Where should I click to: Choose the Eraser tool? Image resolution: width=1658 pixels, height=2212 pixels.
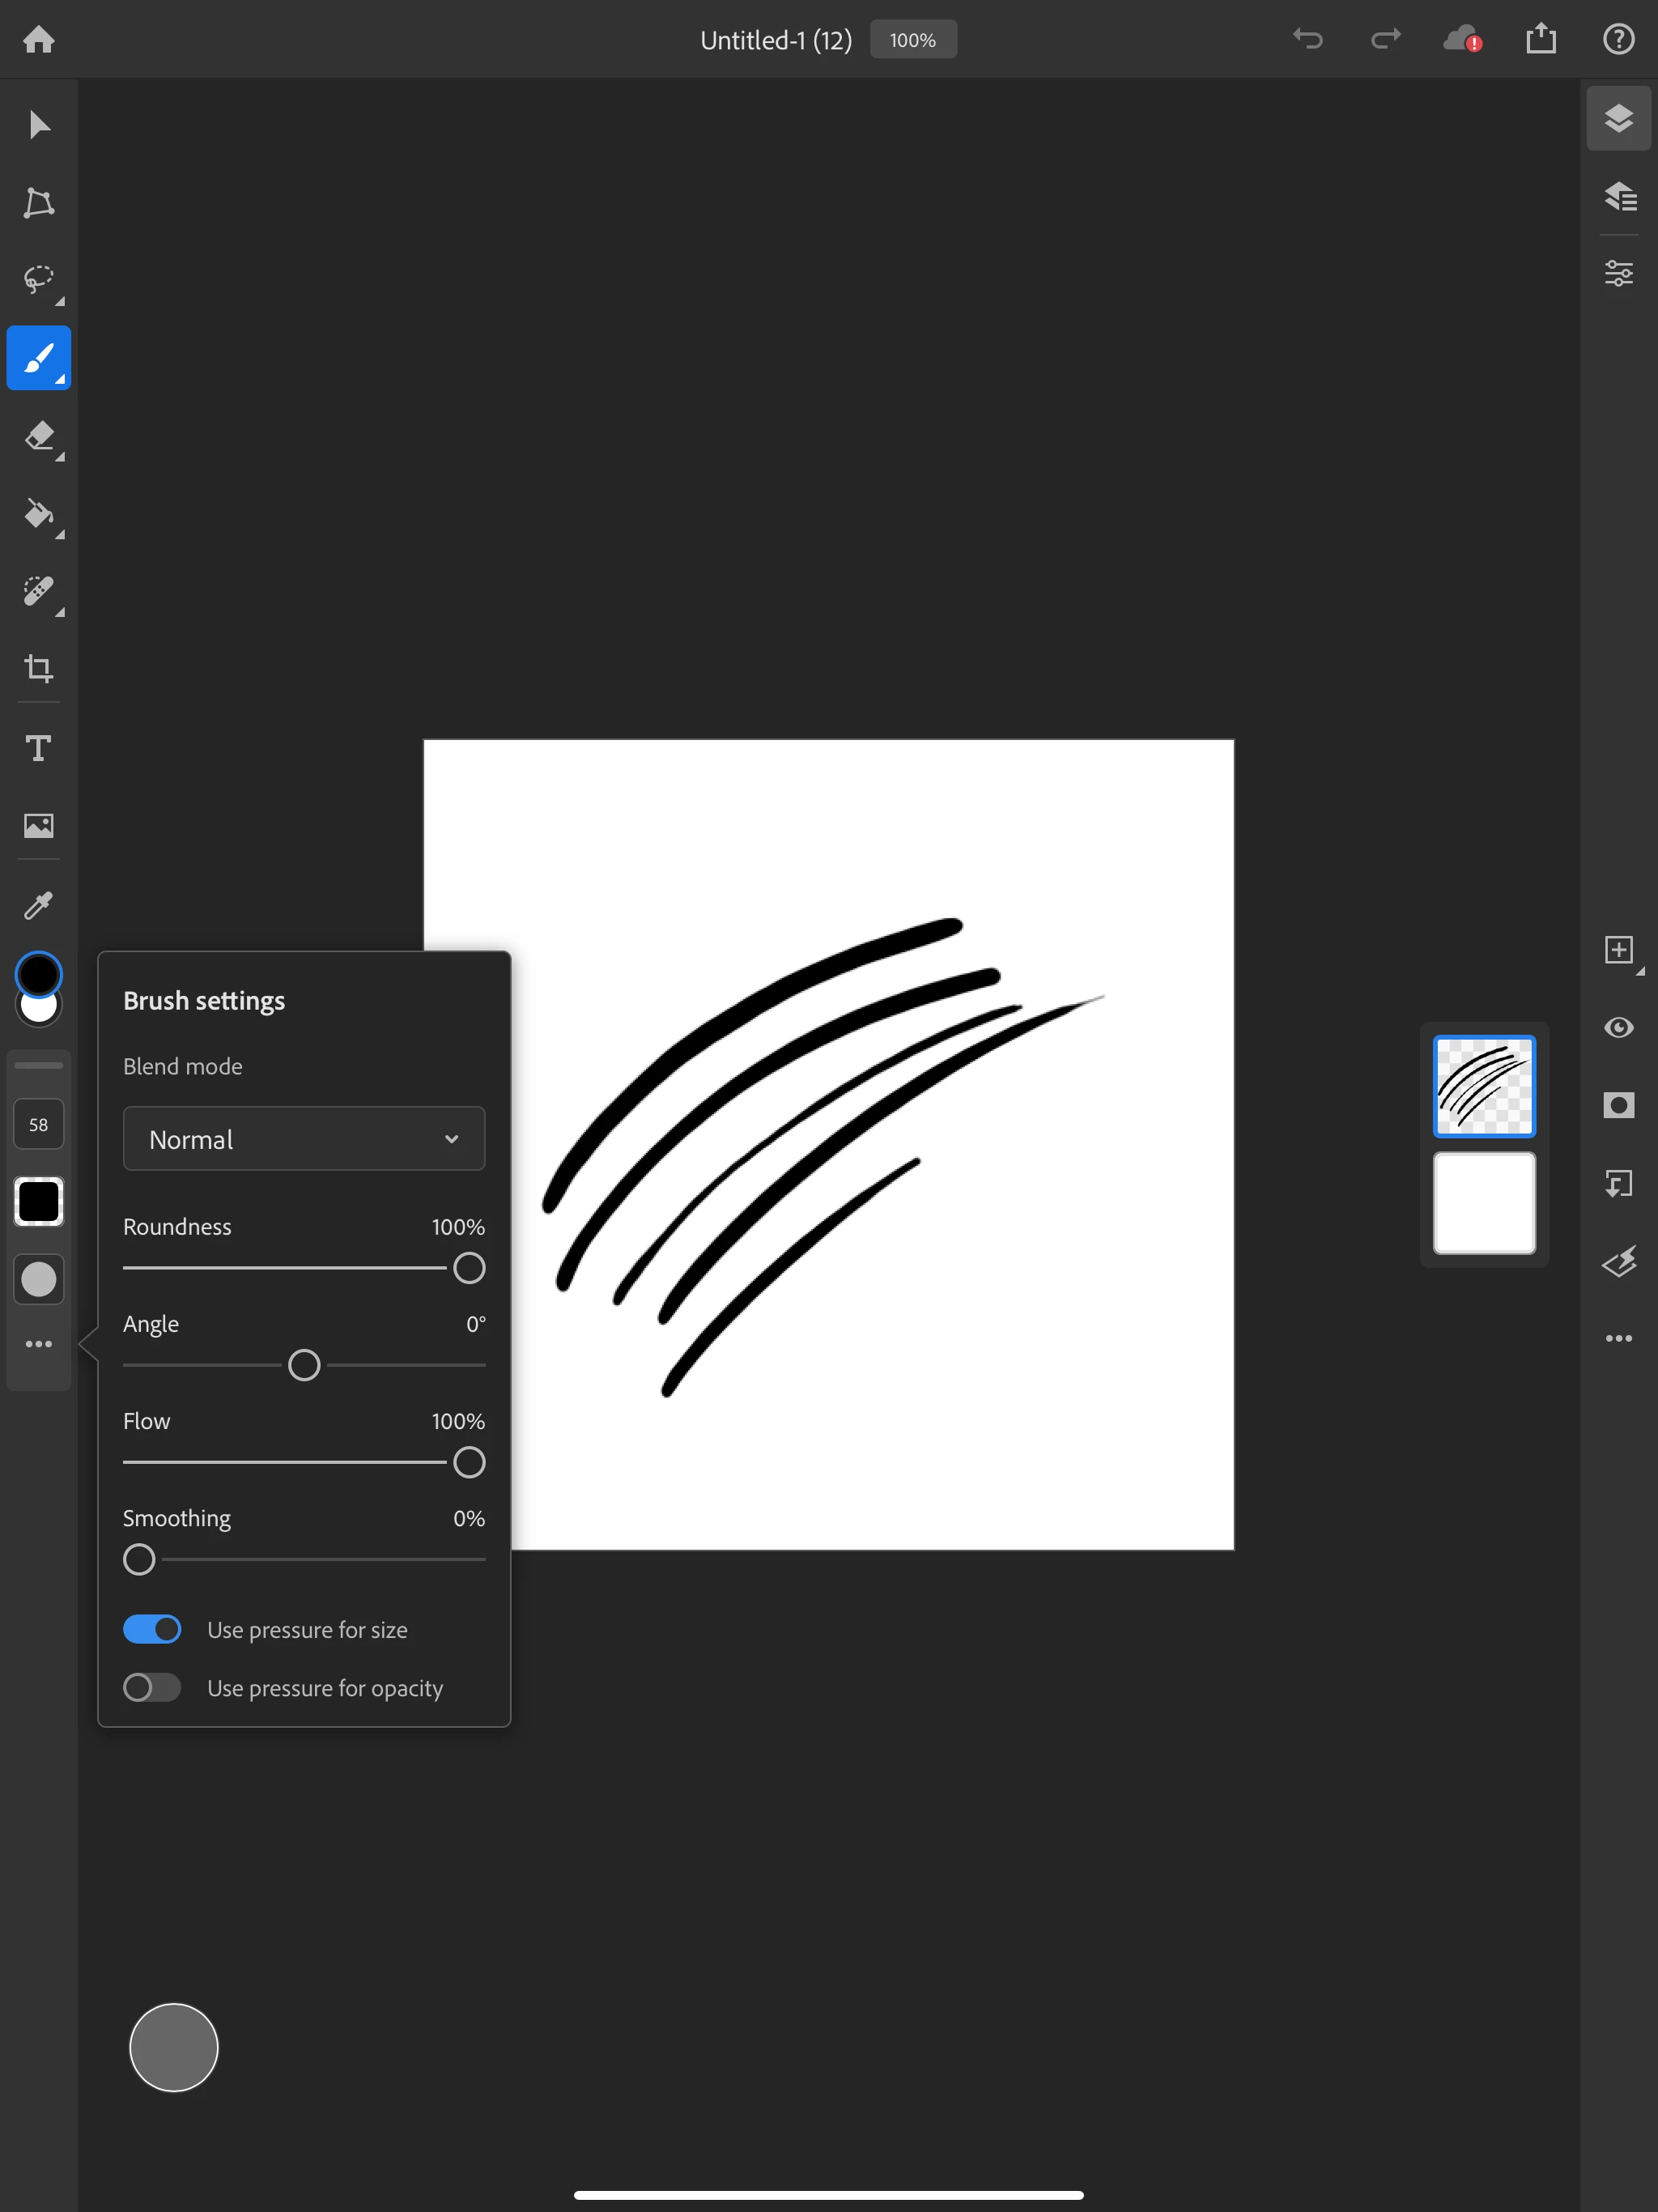pyautogui.click(x=39, y=436)
